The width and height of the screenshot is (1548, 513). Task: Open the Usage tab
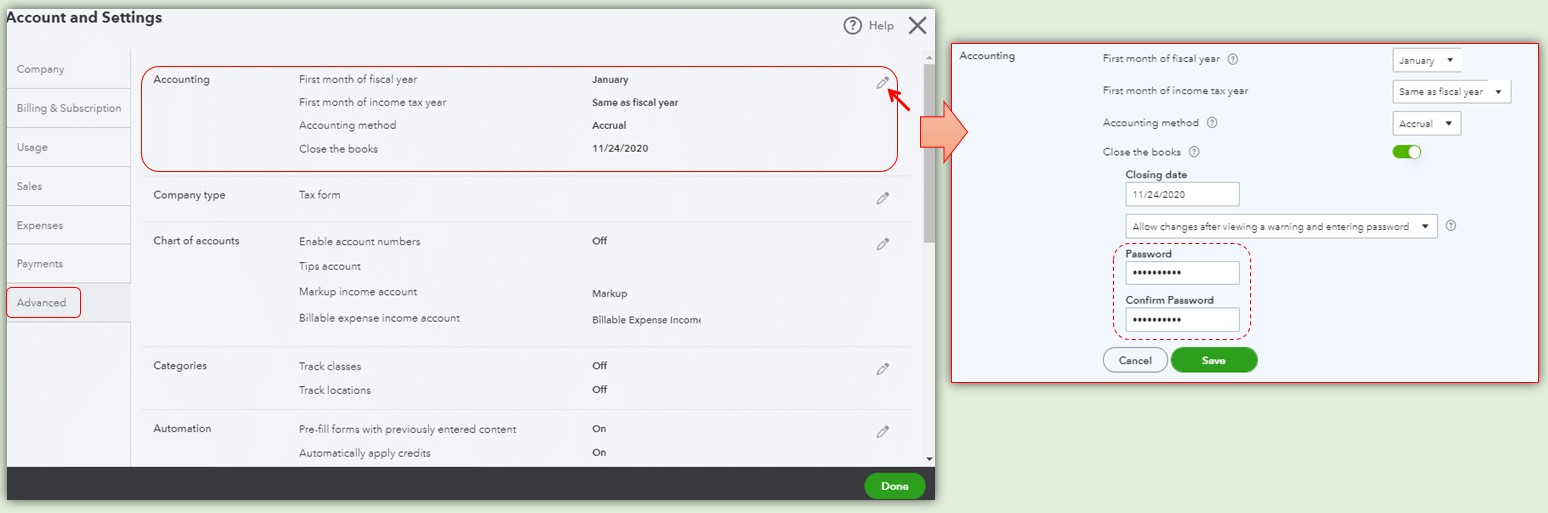point(68,147)
